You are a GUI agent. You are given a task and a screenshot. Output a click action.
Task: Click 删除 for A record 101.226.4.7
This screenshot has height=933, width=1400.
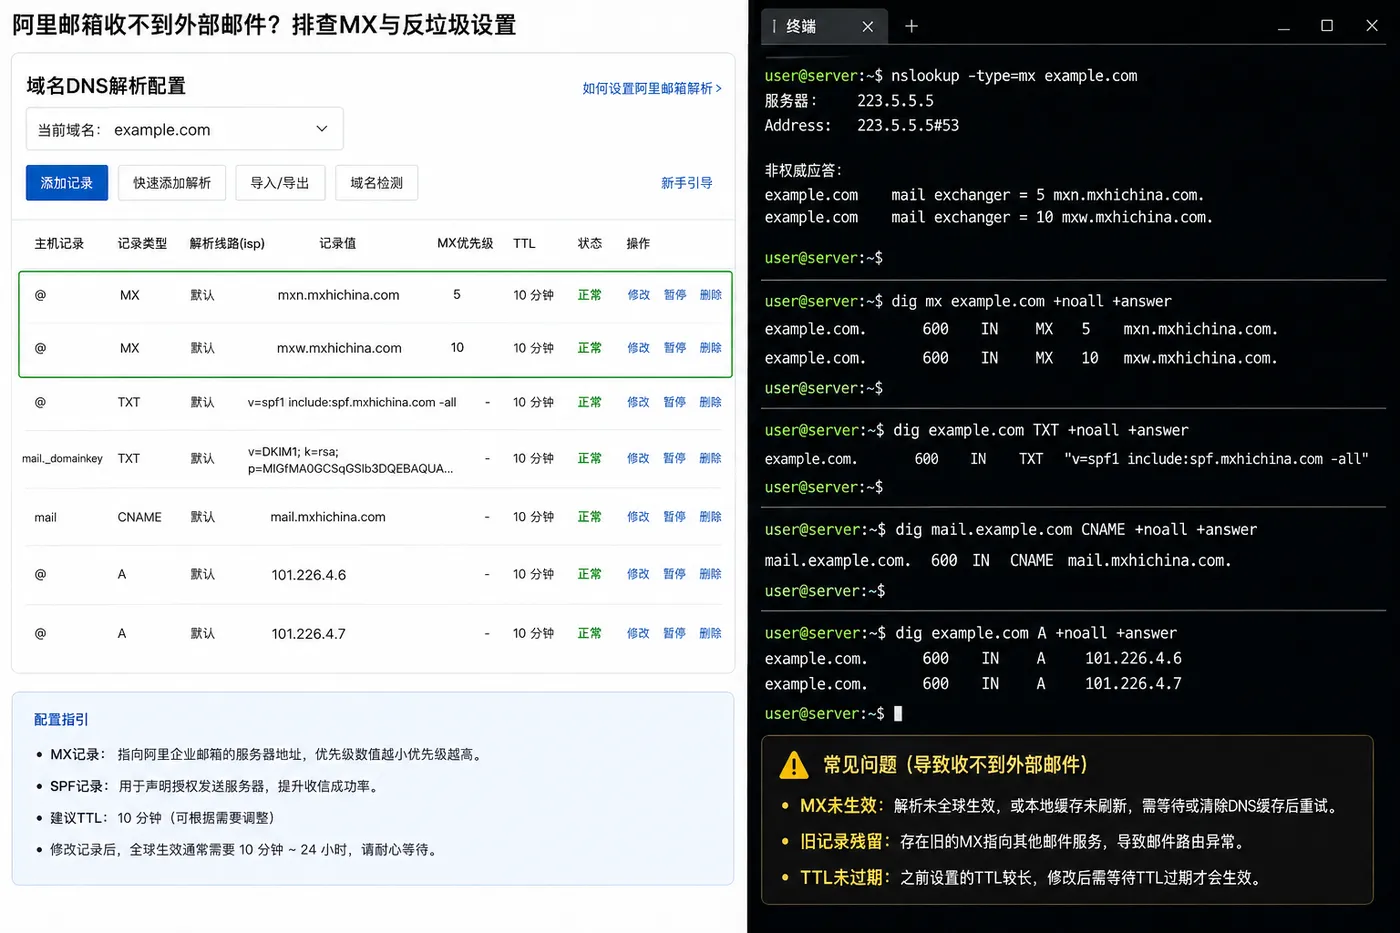coord(711,633)
